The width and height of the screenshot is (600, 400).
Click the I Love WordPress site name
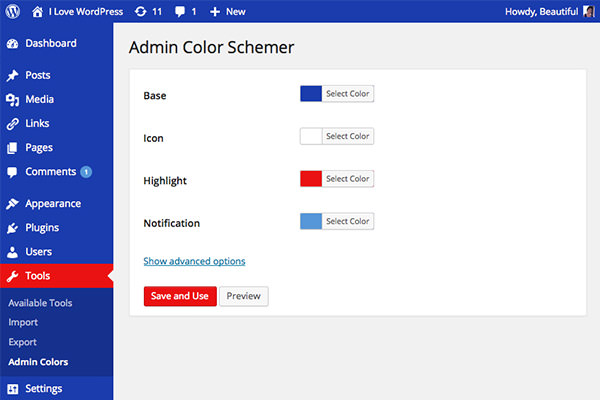(86, 12)
